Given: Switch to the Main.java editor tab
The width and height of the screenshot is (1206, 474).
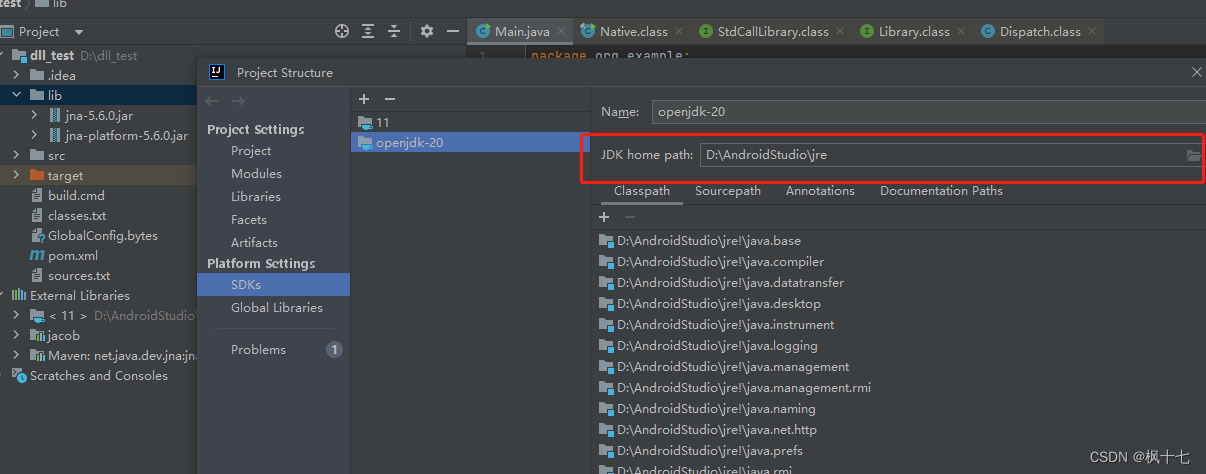Looking at the screenshot, I should coord(521,31).
